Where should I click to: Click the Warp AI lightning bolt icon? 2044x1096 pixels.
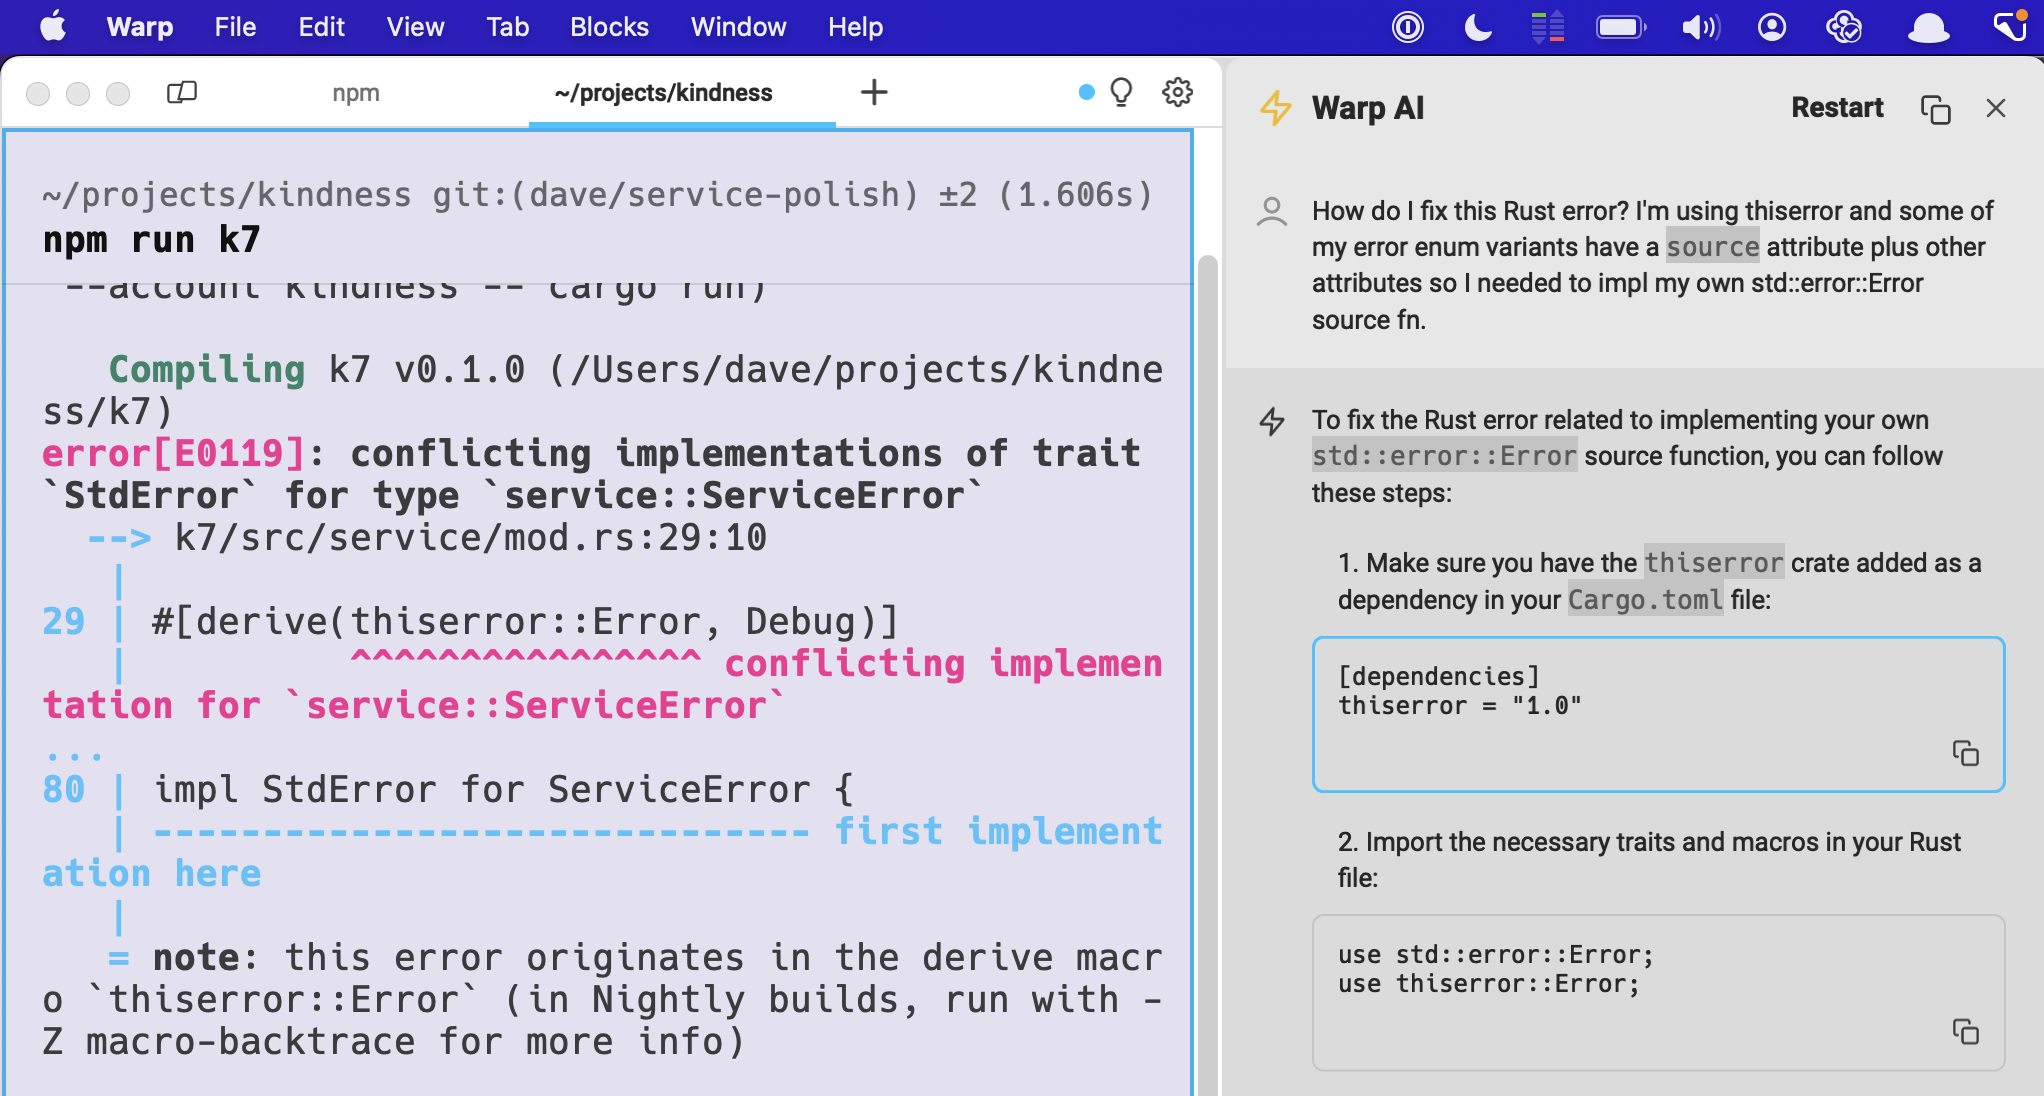click(1275, 108)
